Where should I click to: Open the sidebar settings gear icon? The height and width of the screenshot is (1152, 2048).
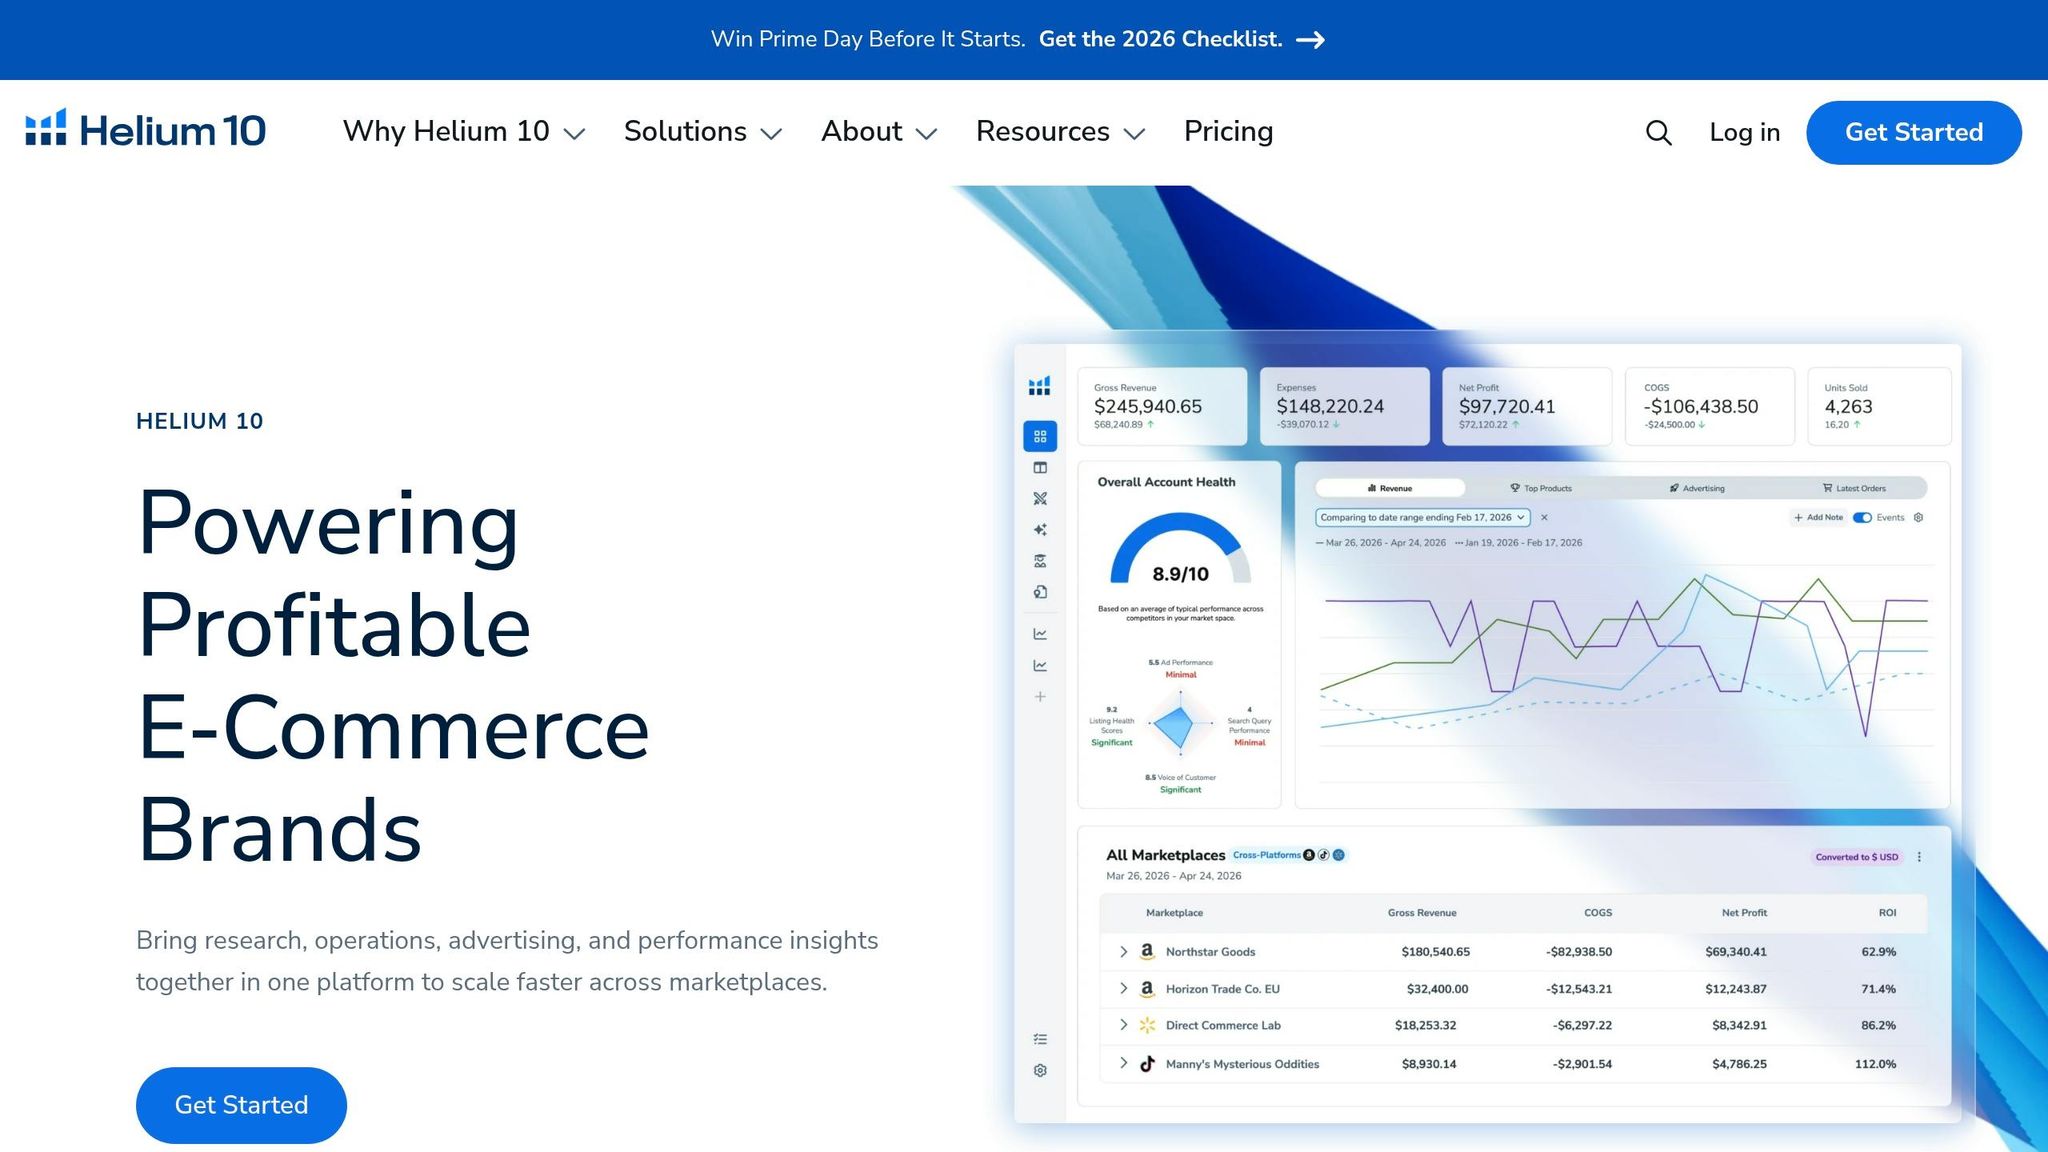1040,1071
